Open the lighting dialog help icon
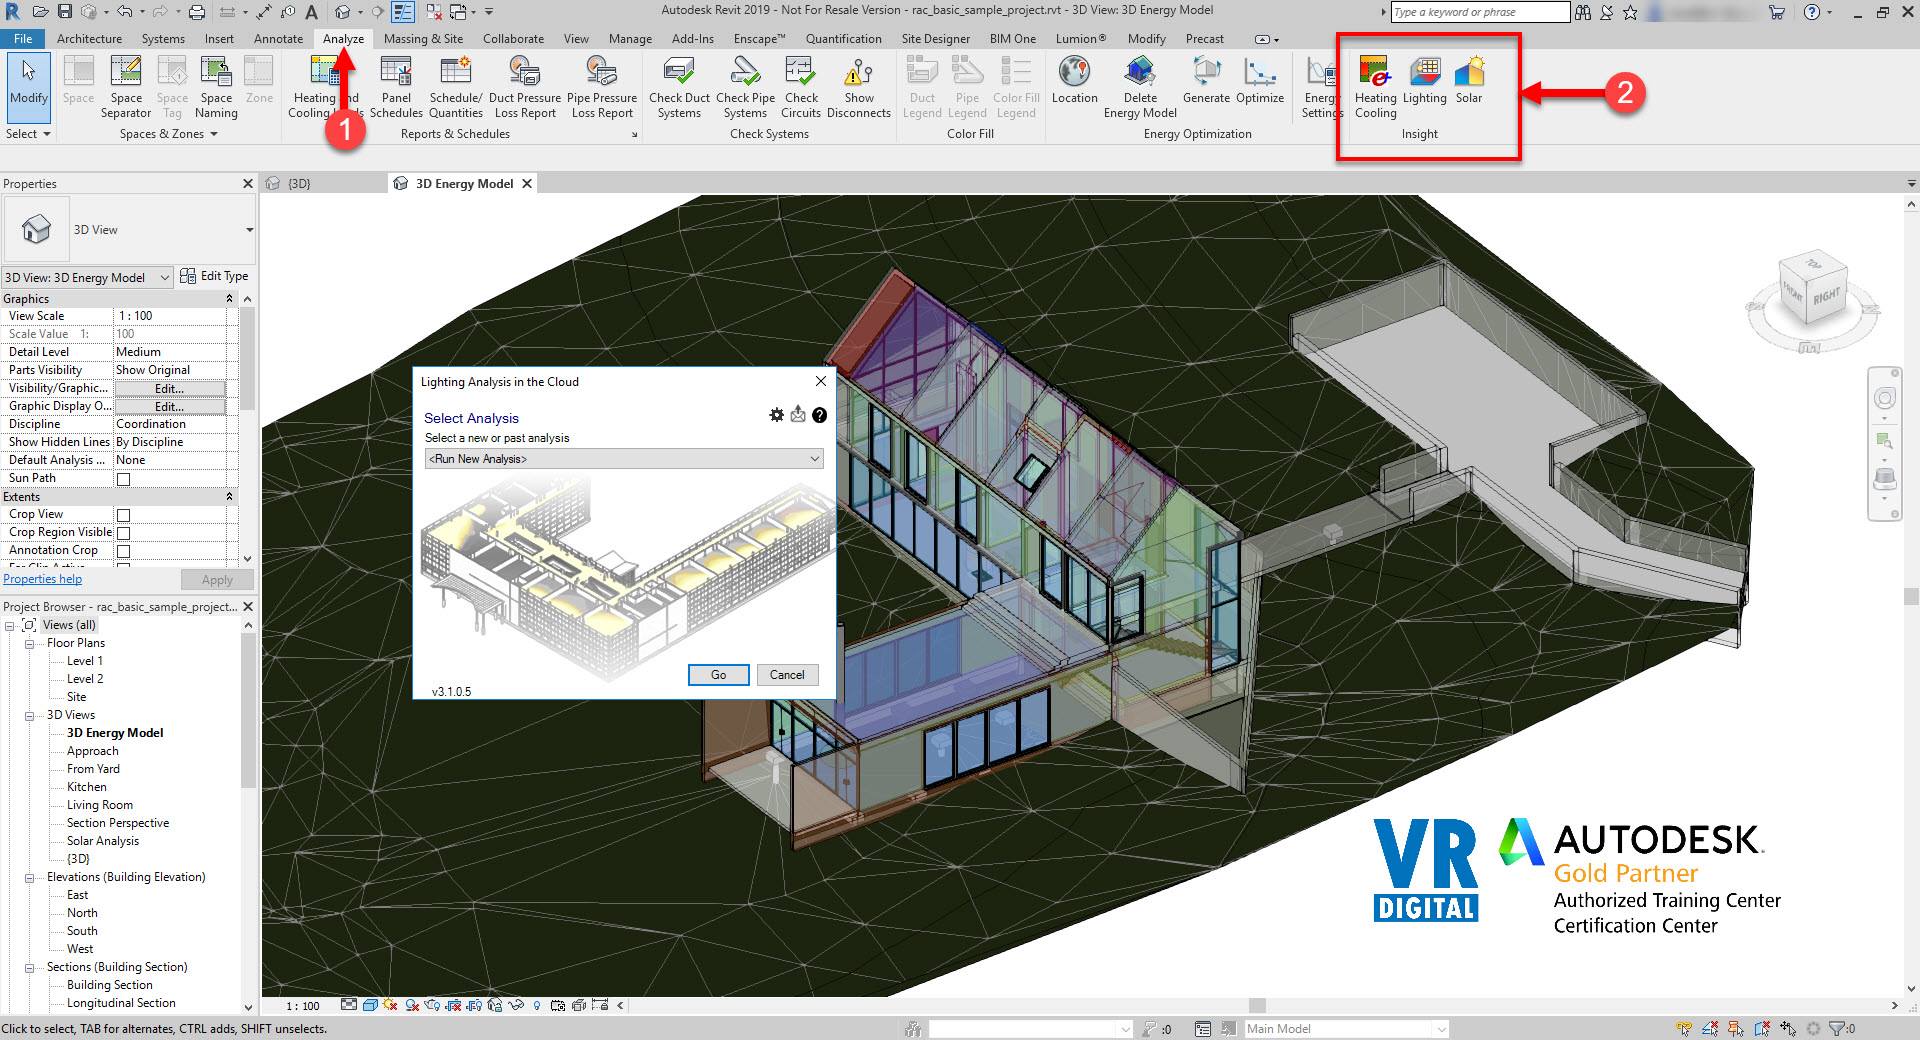 click(x=819, y=415)
